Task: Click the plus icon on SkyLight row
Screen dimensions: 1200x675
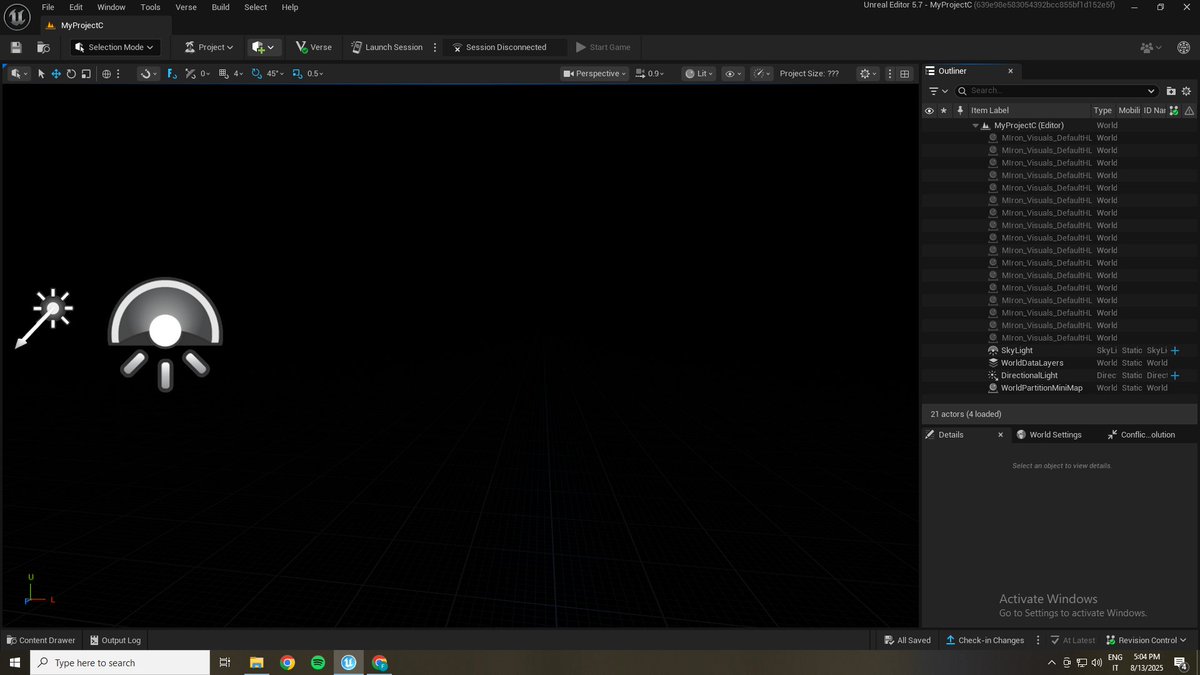Action: pos(1175,350)
